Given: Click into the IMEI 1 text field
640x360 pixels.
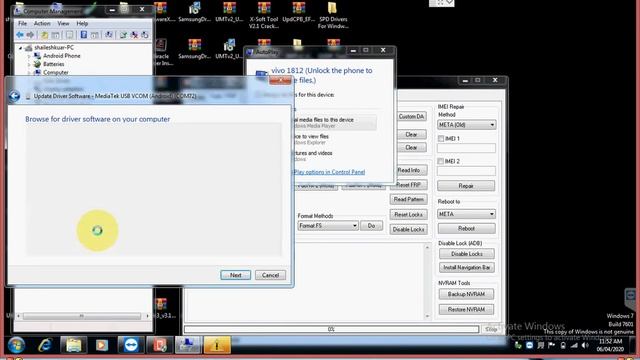Looking at the screenshot, I should pyautogui.click(x=466, y=148).
